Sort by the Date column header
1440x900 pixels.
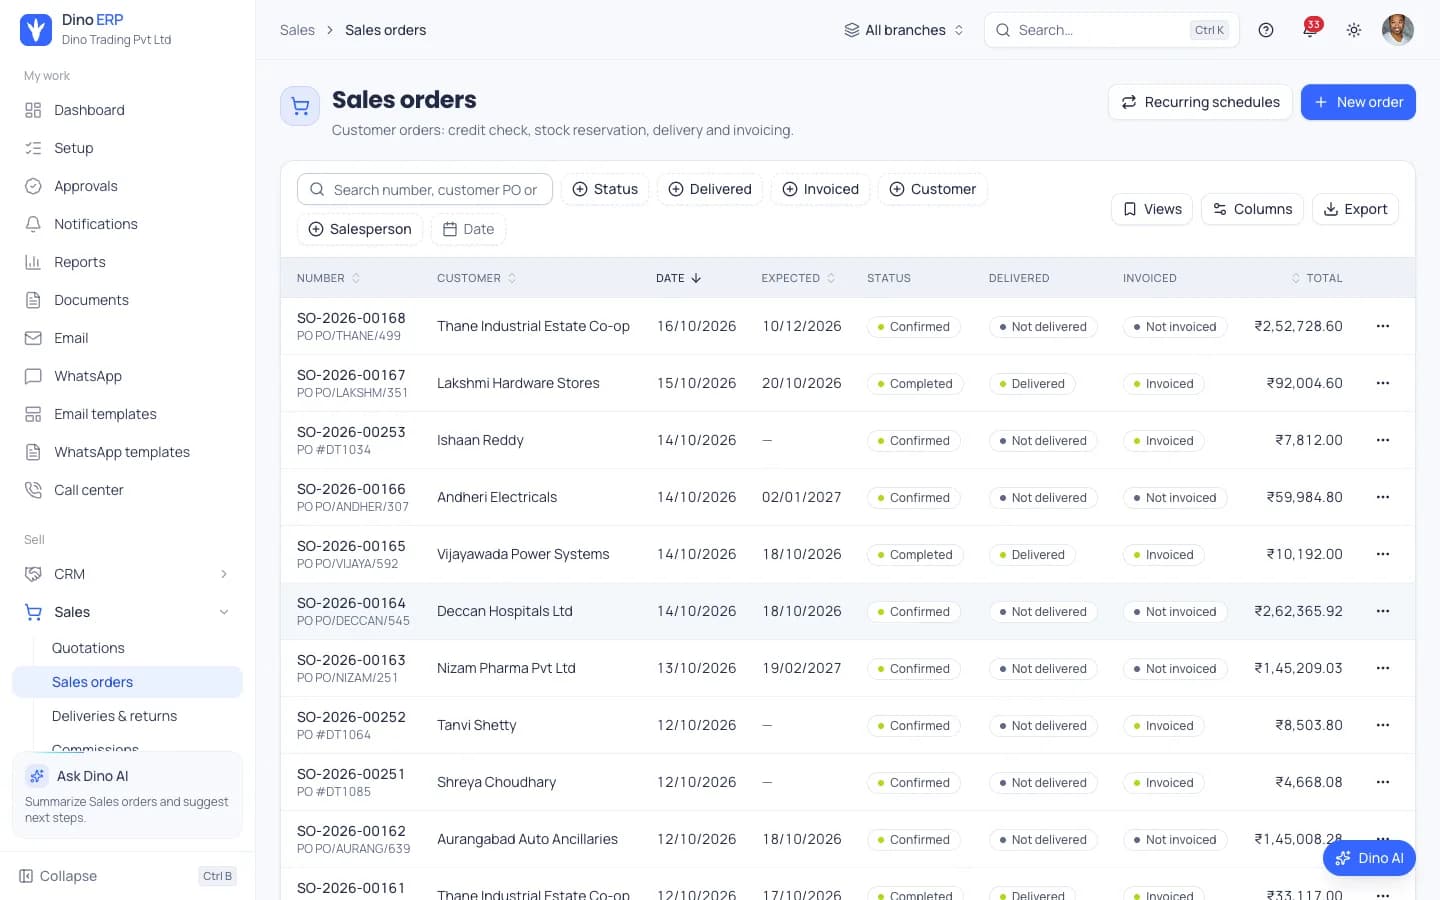678,278
